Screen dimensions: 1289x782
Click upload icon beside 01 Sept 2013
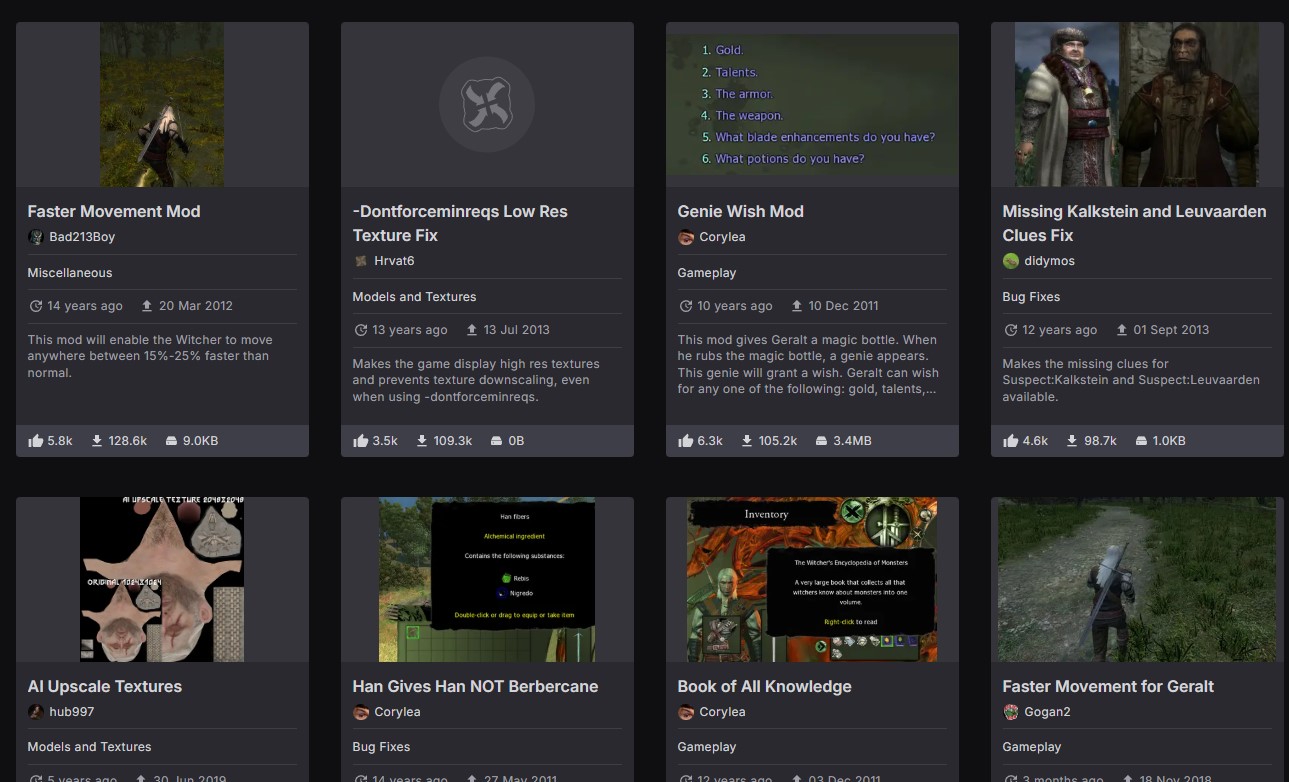pos(1122,330)
